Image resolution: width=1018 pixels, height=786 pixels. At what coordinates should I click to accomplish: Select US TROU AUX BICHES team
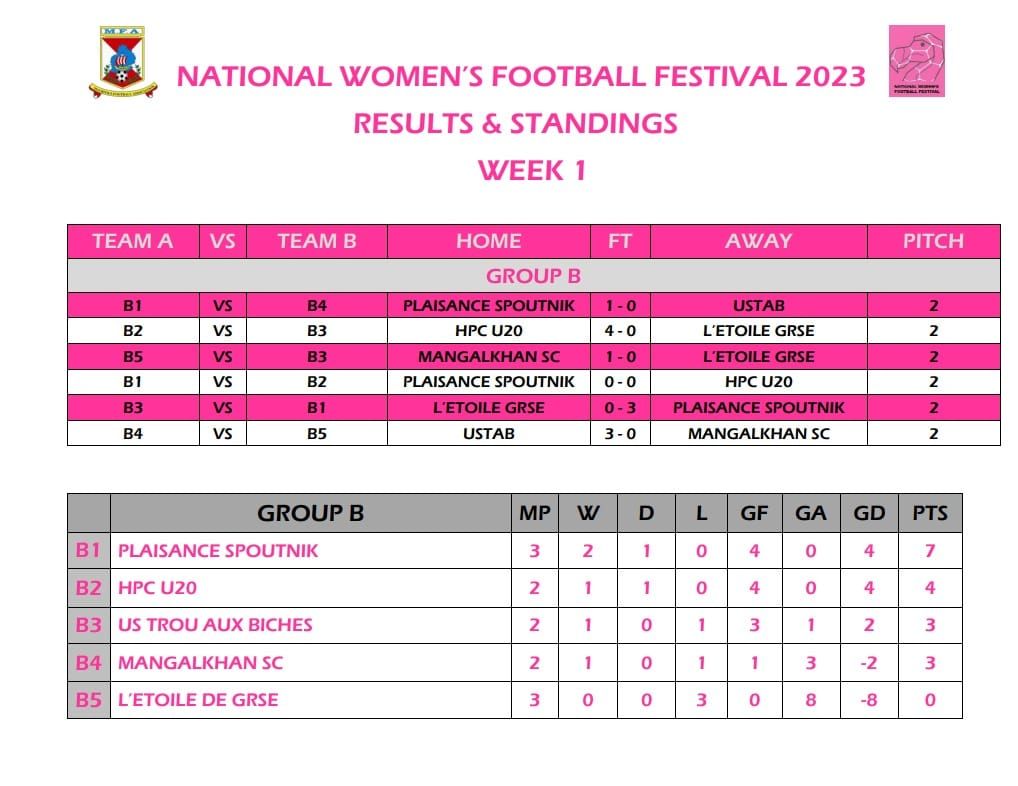tap(215, 625)
